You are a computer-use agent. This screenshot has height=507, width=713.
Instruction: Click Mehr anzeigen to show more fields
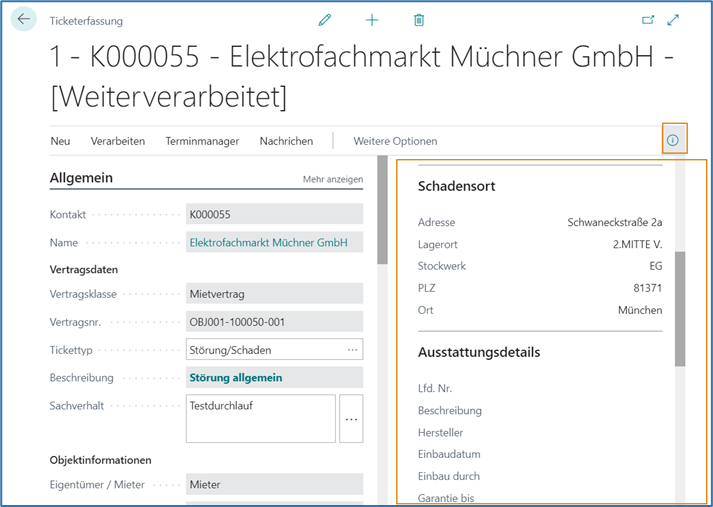point(332,179)
